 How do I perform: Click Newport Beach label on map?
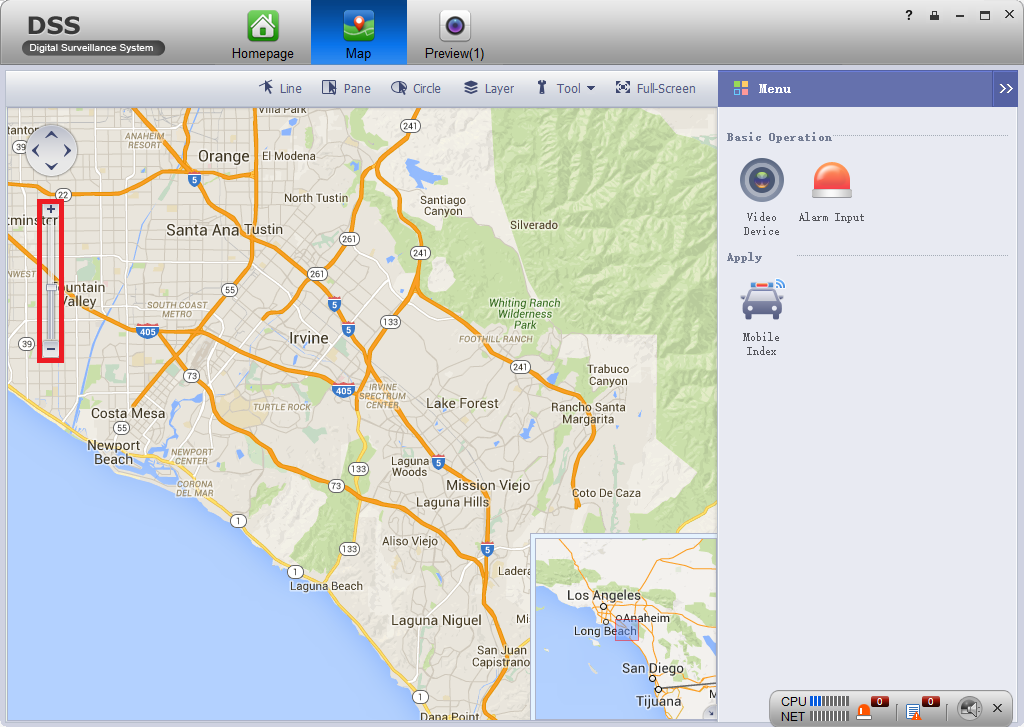click(x=114, y=452)
